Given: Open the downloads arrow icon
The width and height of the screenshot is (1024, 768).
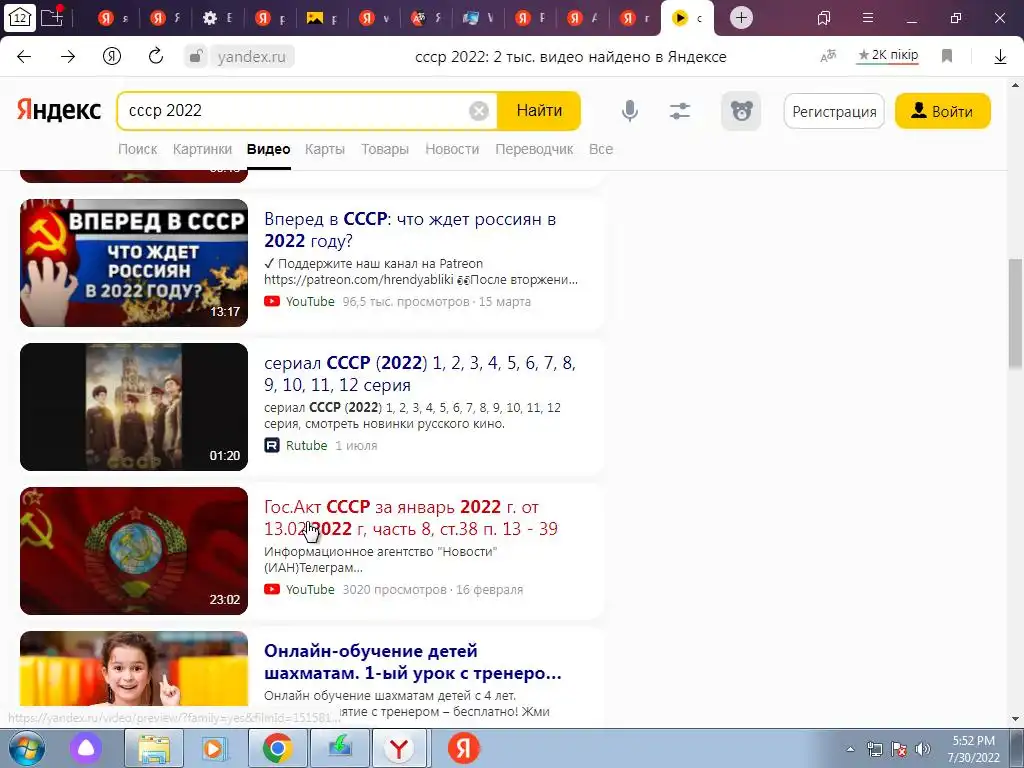Looking at the screenshot, I should click(x=1000, y=57).
